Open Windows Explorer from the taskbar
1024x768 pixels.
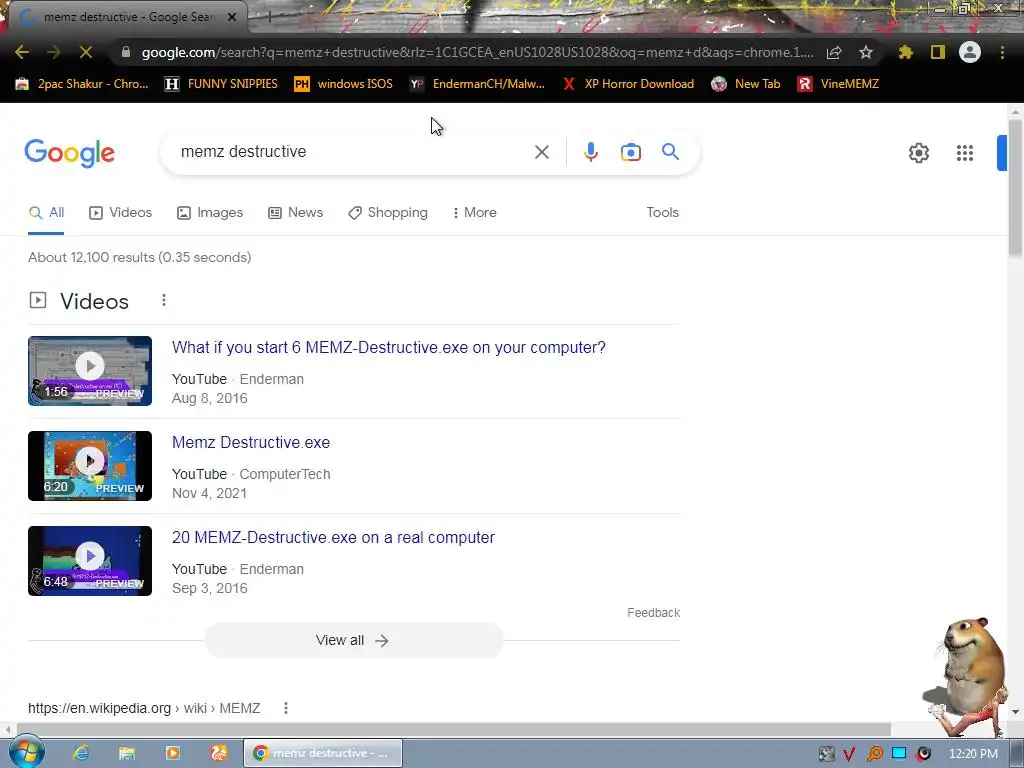click(127, 753)
